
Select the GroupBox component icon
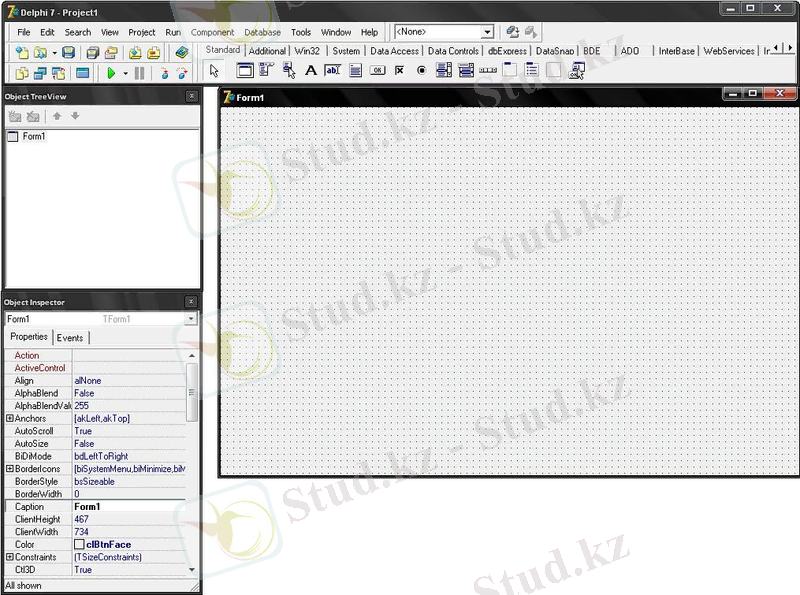[510, 70]
